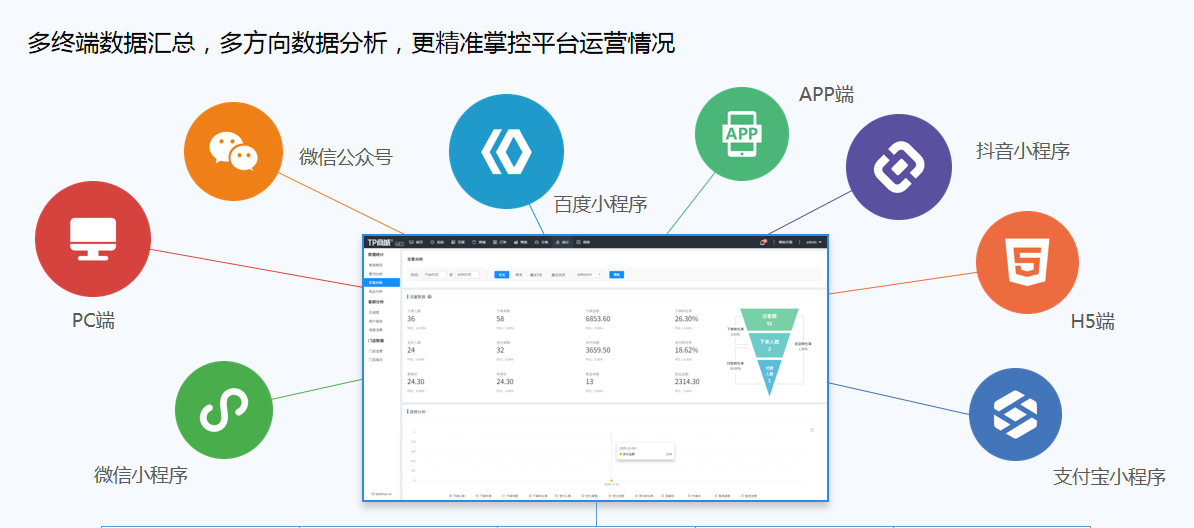Toggle the 下单金额 orange legend item
Image resolution: width=1194 pixels, height=528 pixels.
[x=510, y=495]
